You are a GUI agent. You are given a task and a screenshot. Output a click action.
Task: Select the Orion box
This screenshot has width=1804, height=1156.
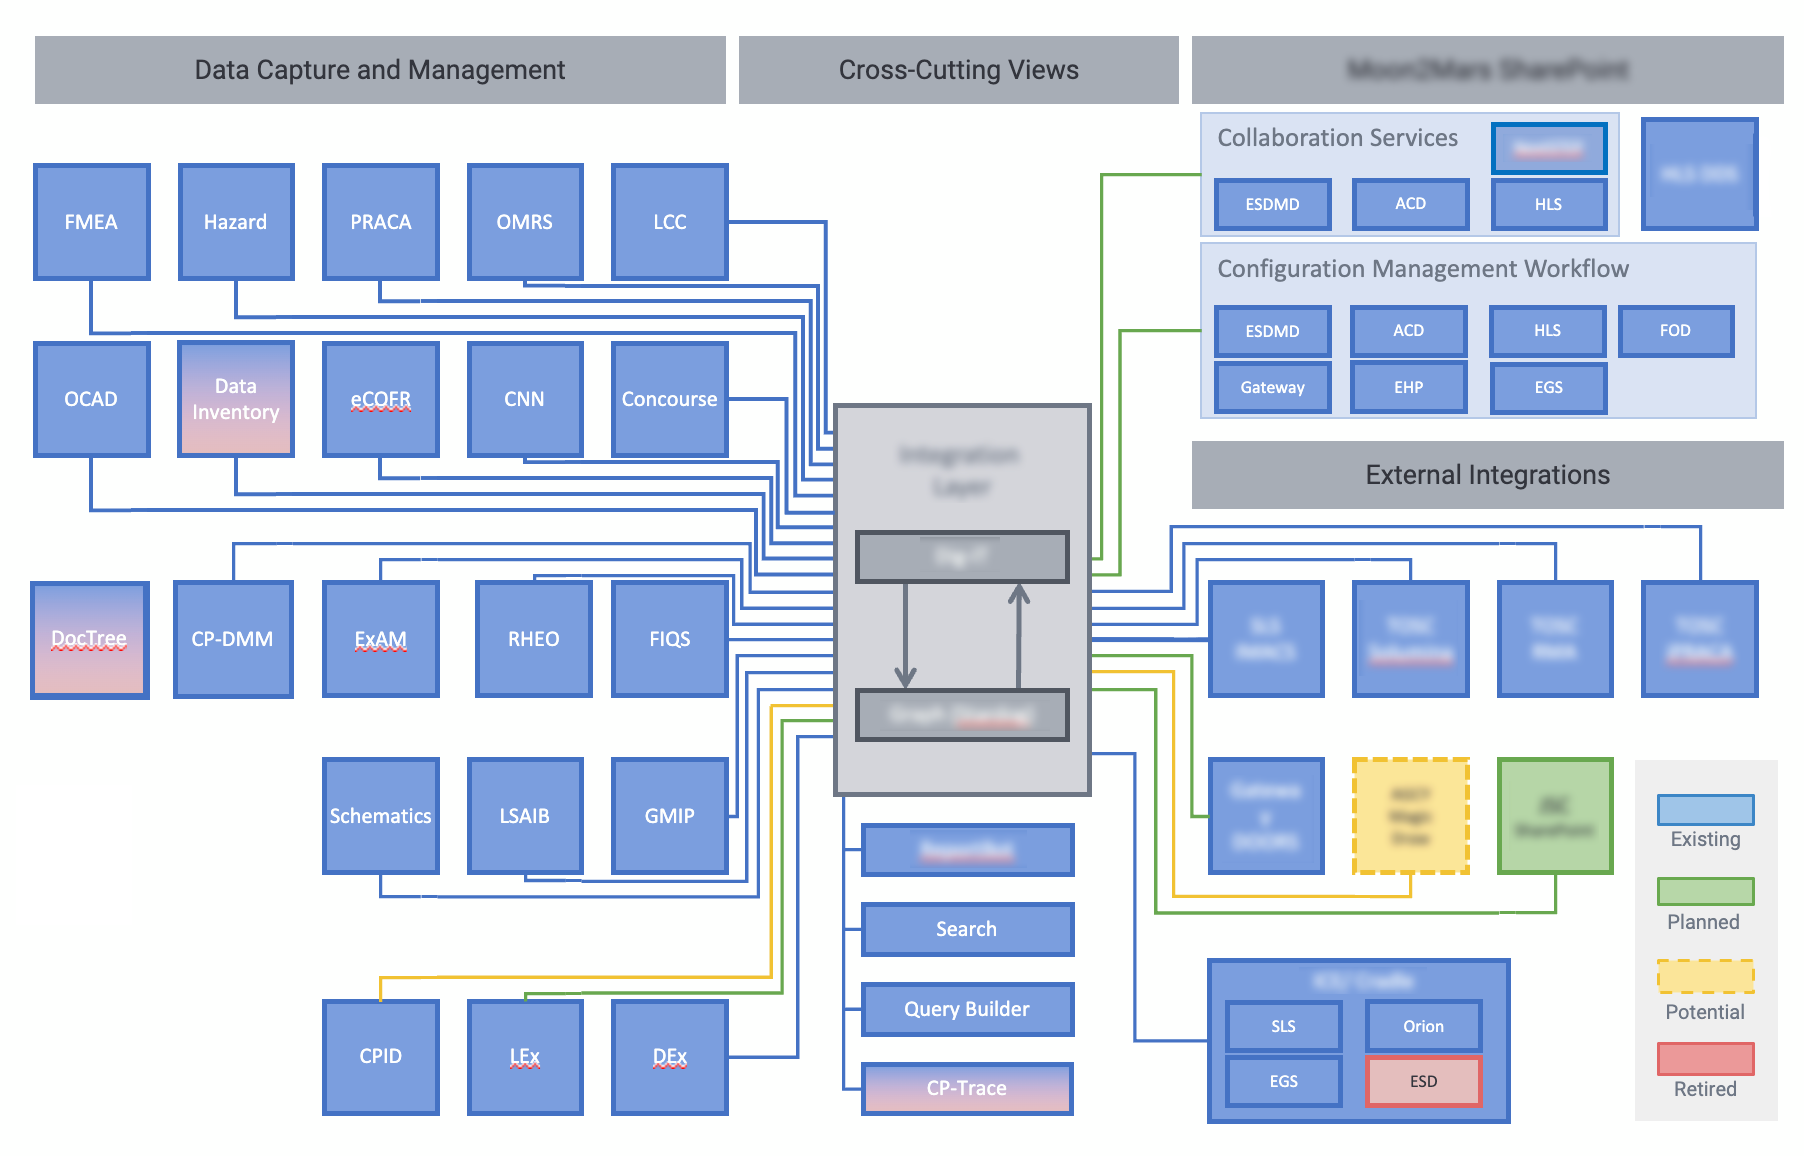[1423, 1026]
